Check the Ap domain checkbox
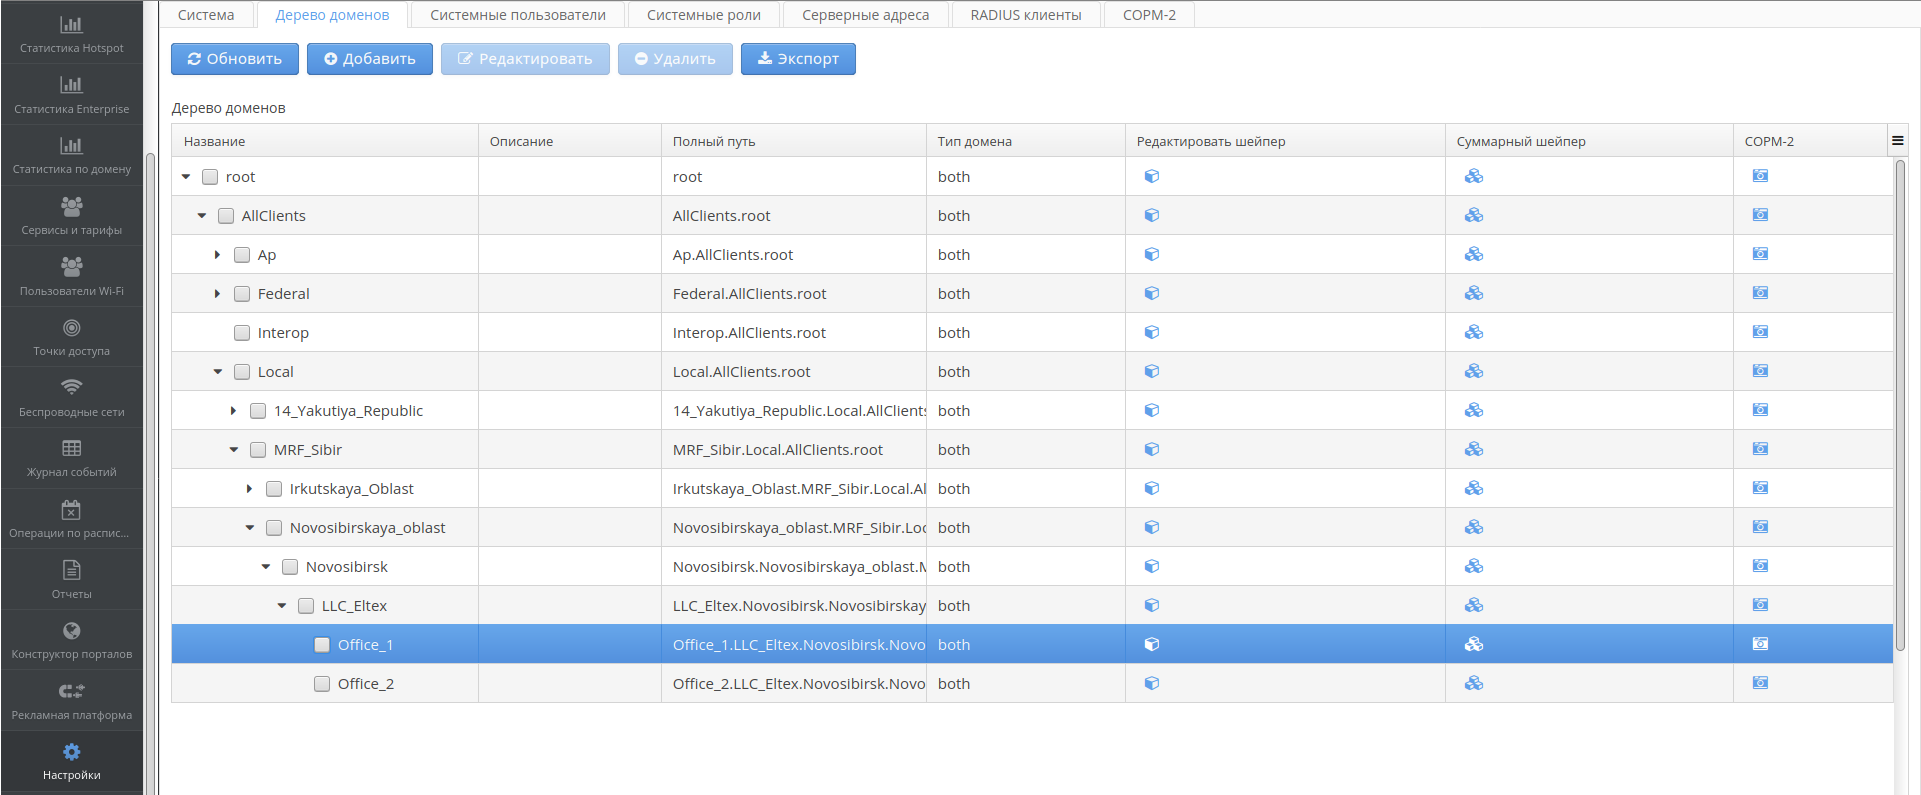1921x795 pixels. click(x=242, y=255)
